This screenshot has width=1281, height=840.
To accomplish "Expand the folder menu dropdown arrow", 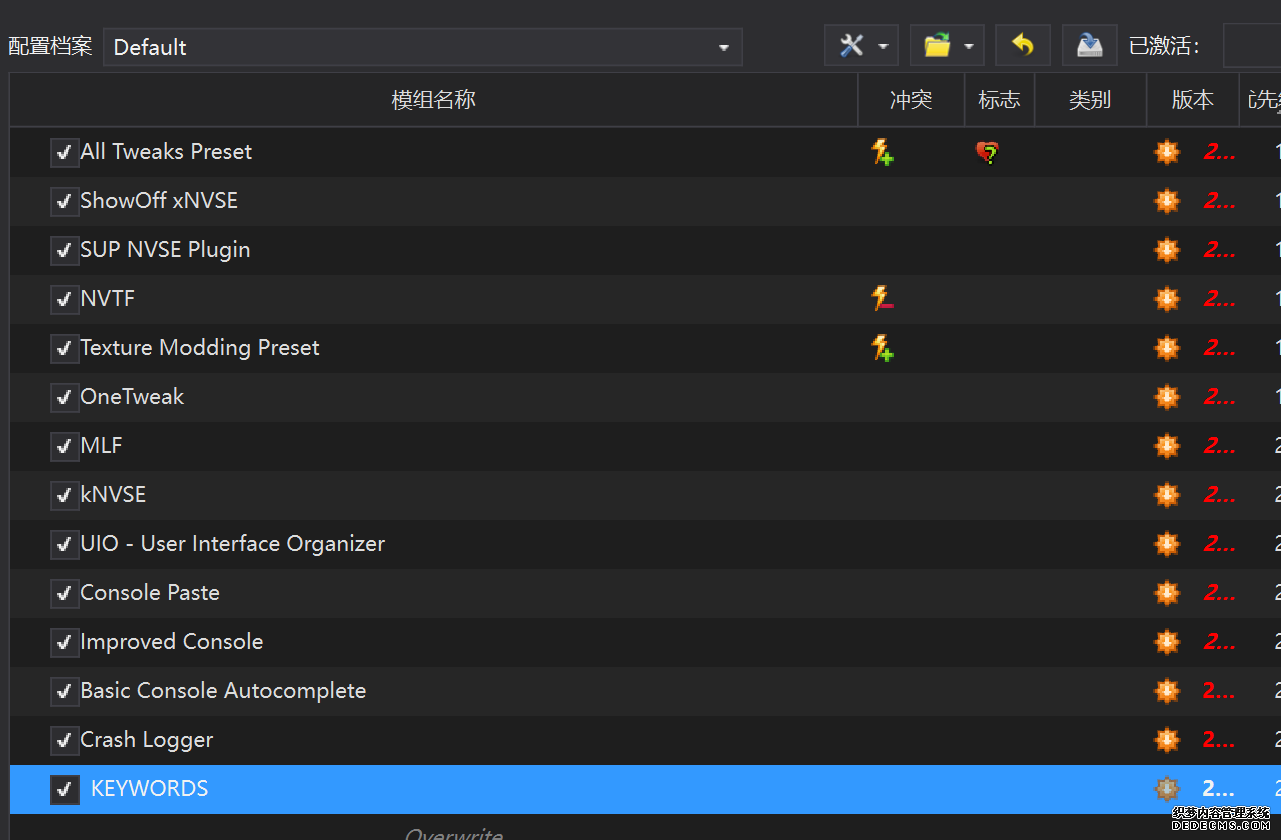I will pyautogui.click(x=969, y=47).
